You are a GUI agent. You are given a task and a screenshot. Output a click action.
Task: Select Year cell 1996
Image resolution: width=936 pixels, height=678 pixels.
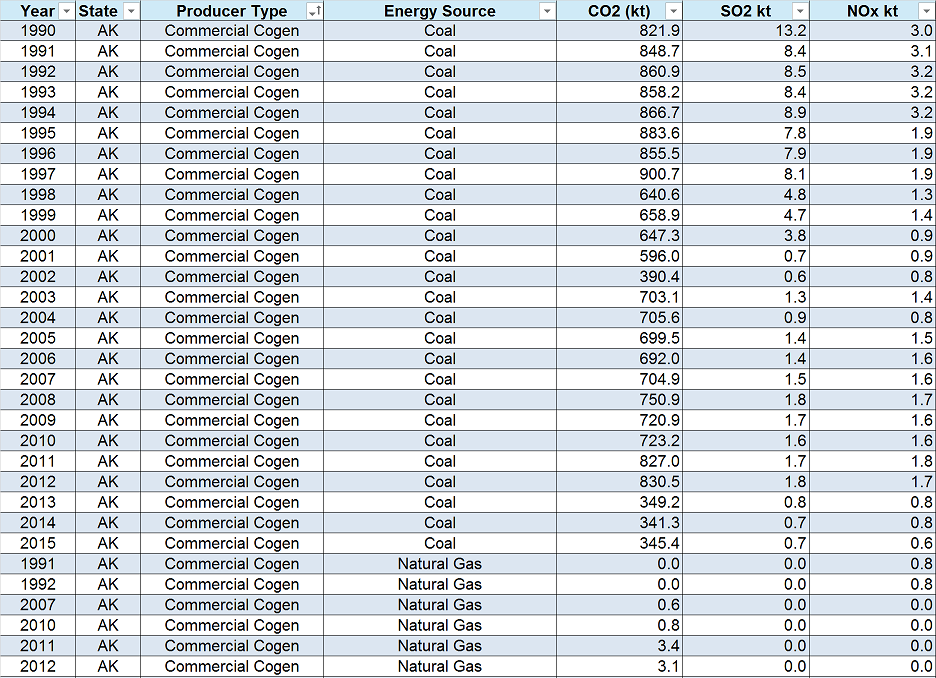[x=38, y=154]
